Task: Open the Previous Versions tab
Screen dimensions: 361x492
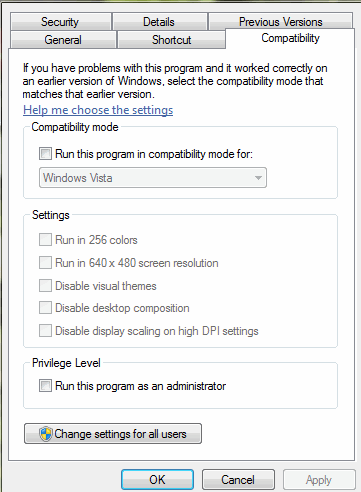Action: [x=280, y=22]
